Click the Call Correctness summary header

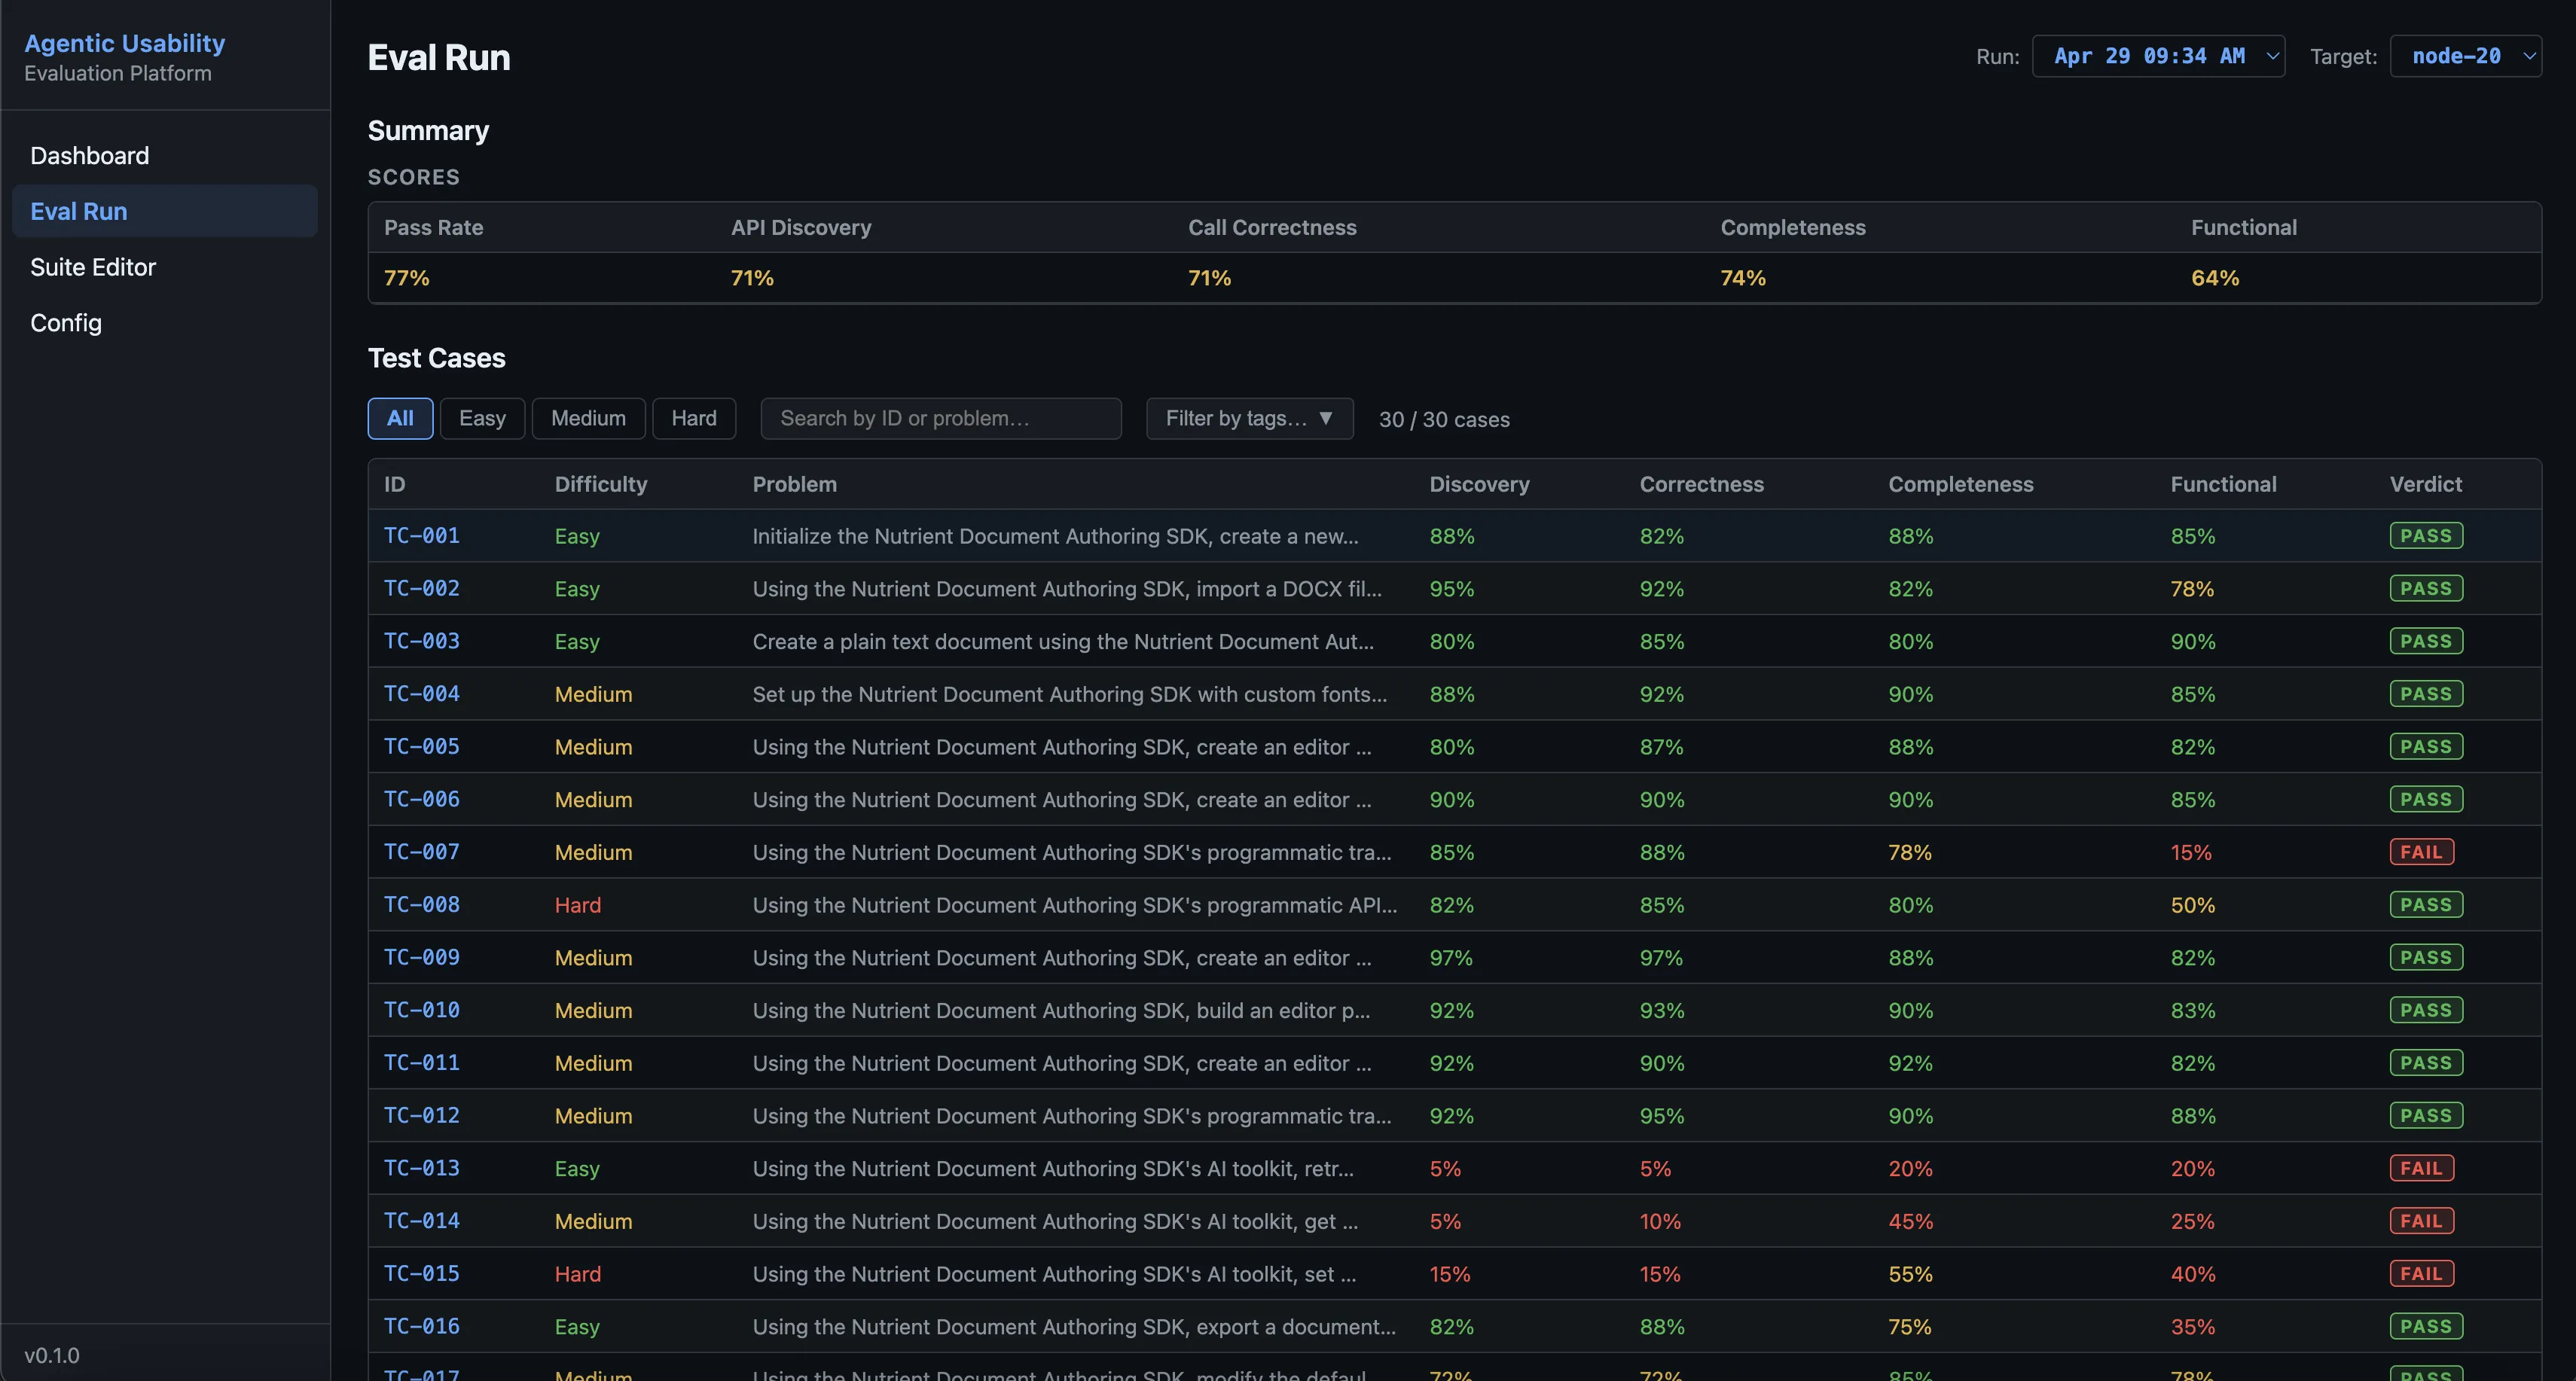[1272, 227]
